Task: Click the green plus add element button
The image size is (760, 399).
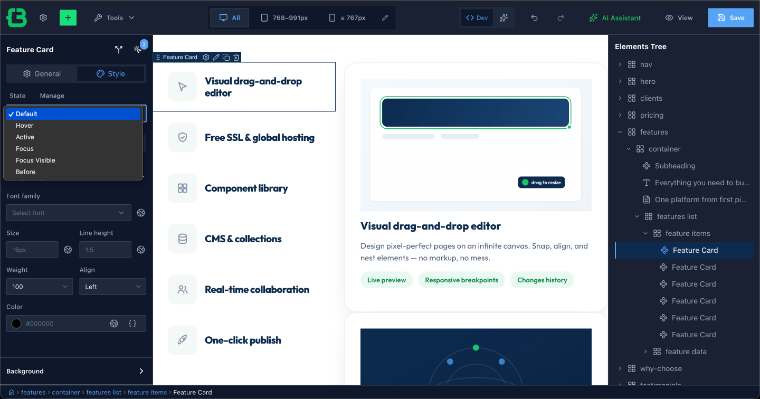Action: pyautogui.click(x=68, y=17)
